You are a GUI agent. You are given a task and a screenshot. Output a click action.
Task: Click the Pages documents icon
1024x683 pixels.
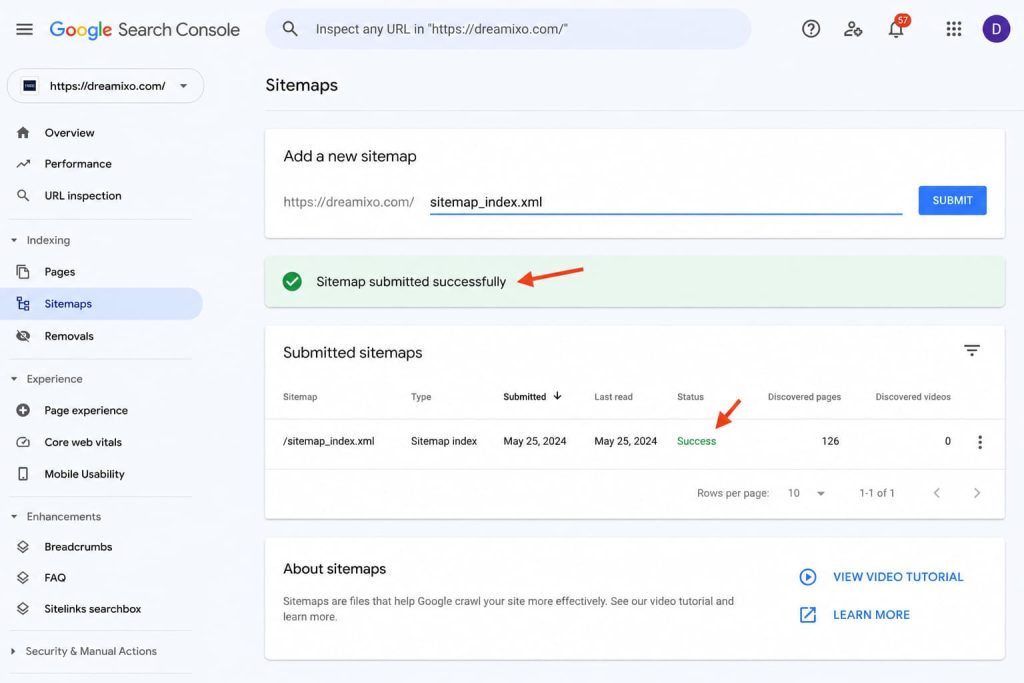(23, 272)
